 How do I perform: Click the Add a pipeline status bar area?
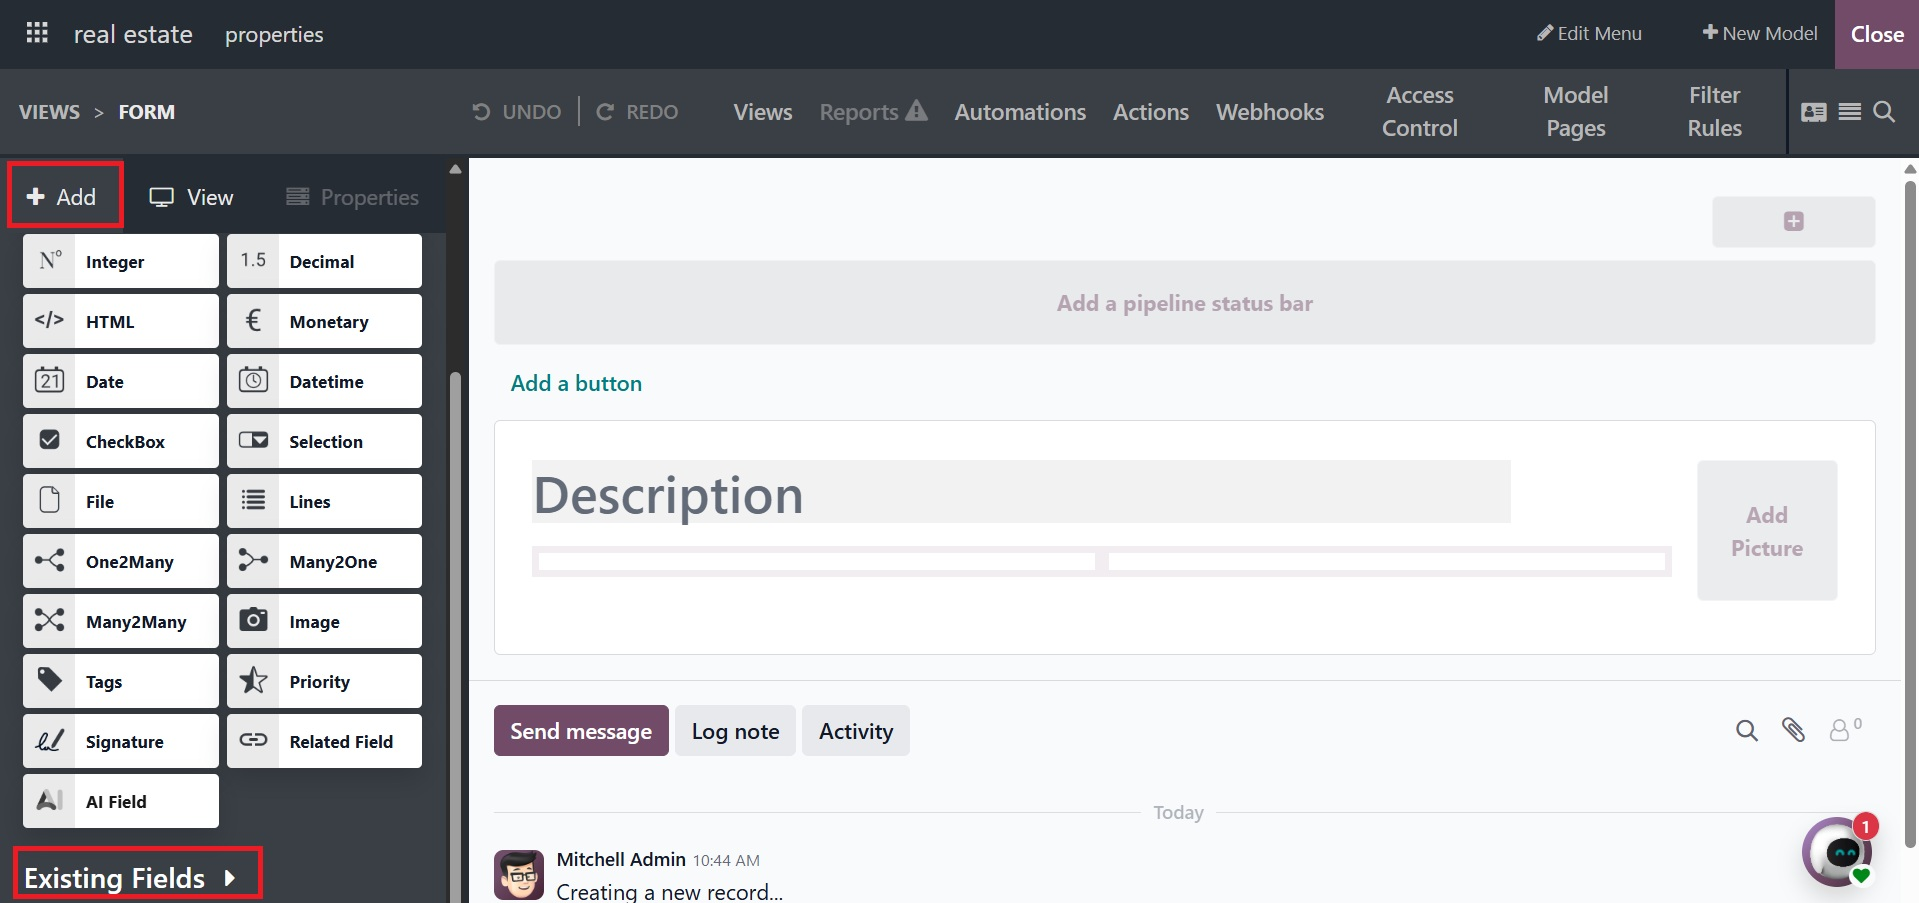tap(1184, 303)
